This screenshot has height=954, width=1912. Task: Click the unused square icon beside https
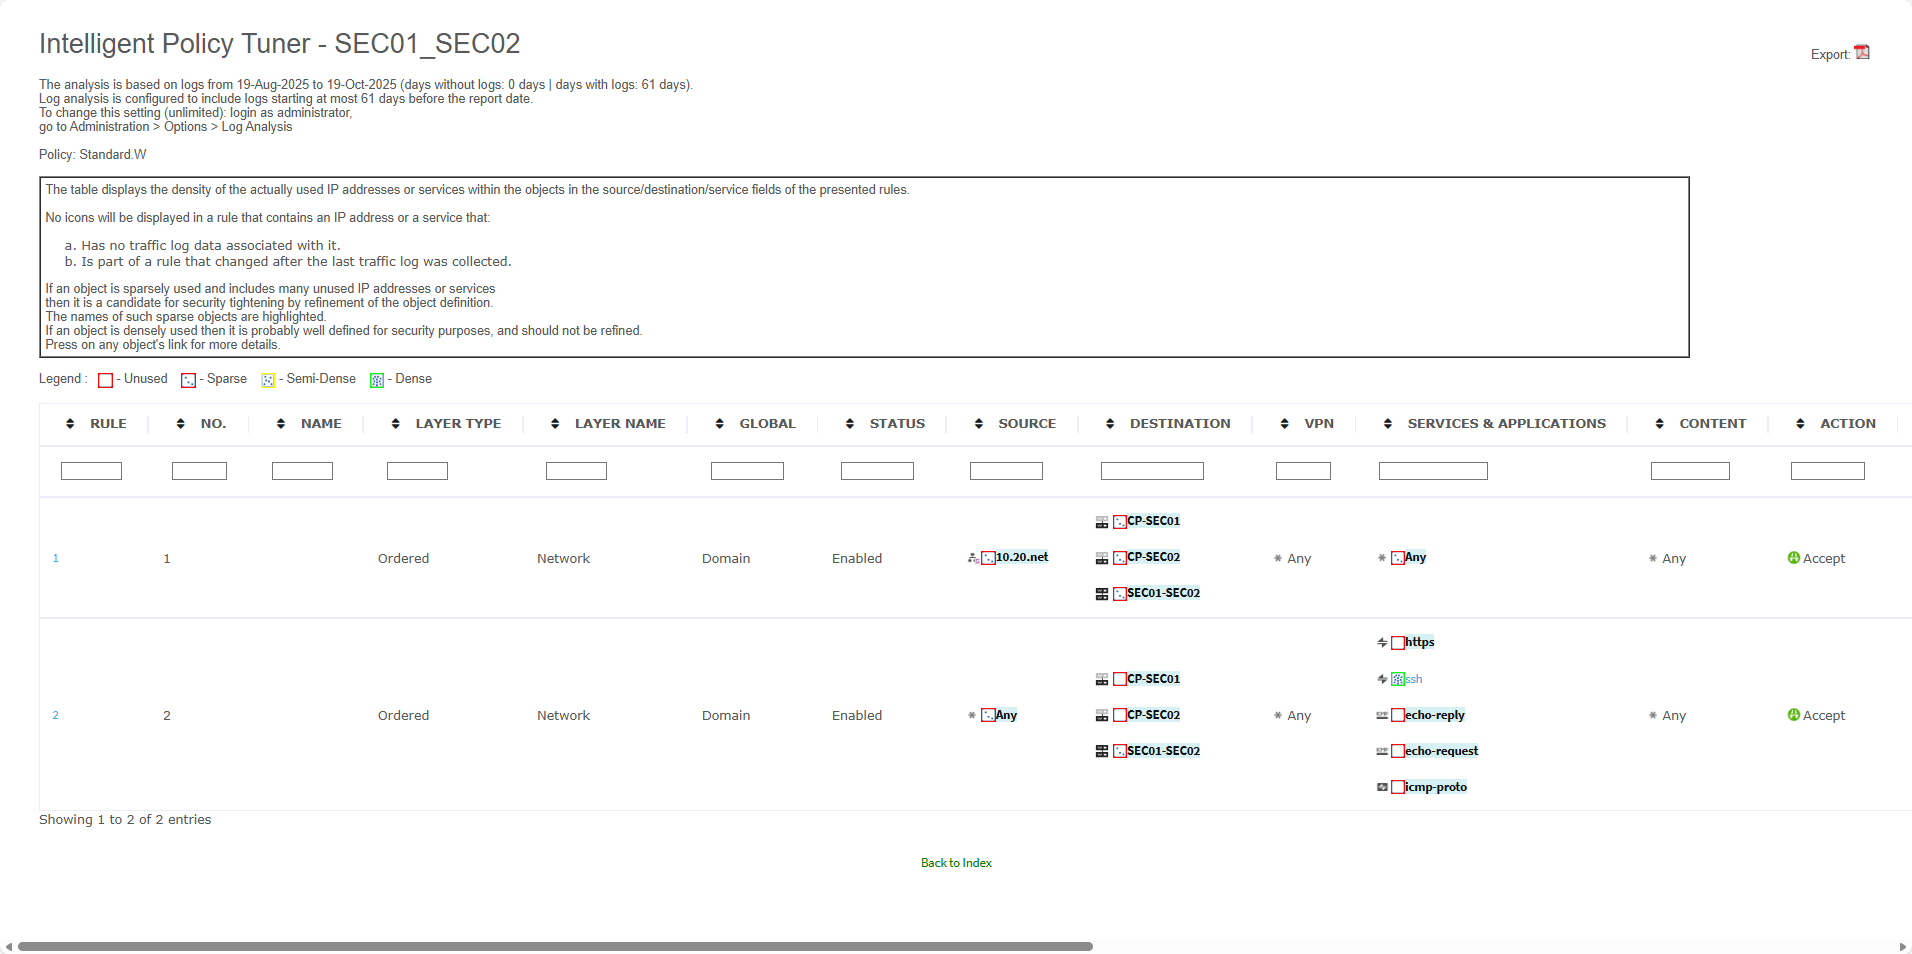(1398, 643)
